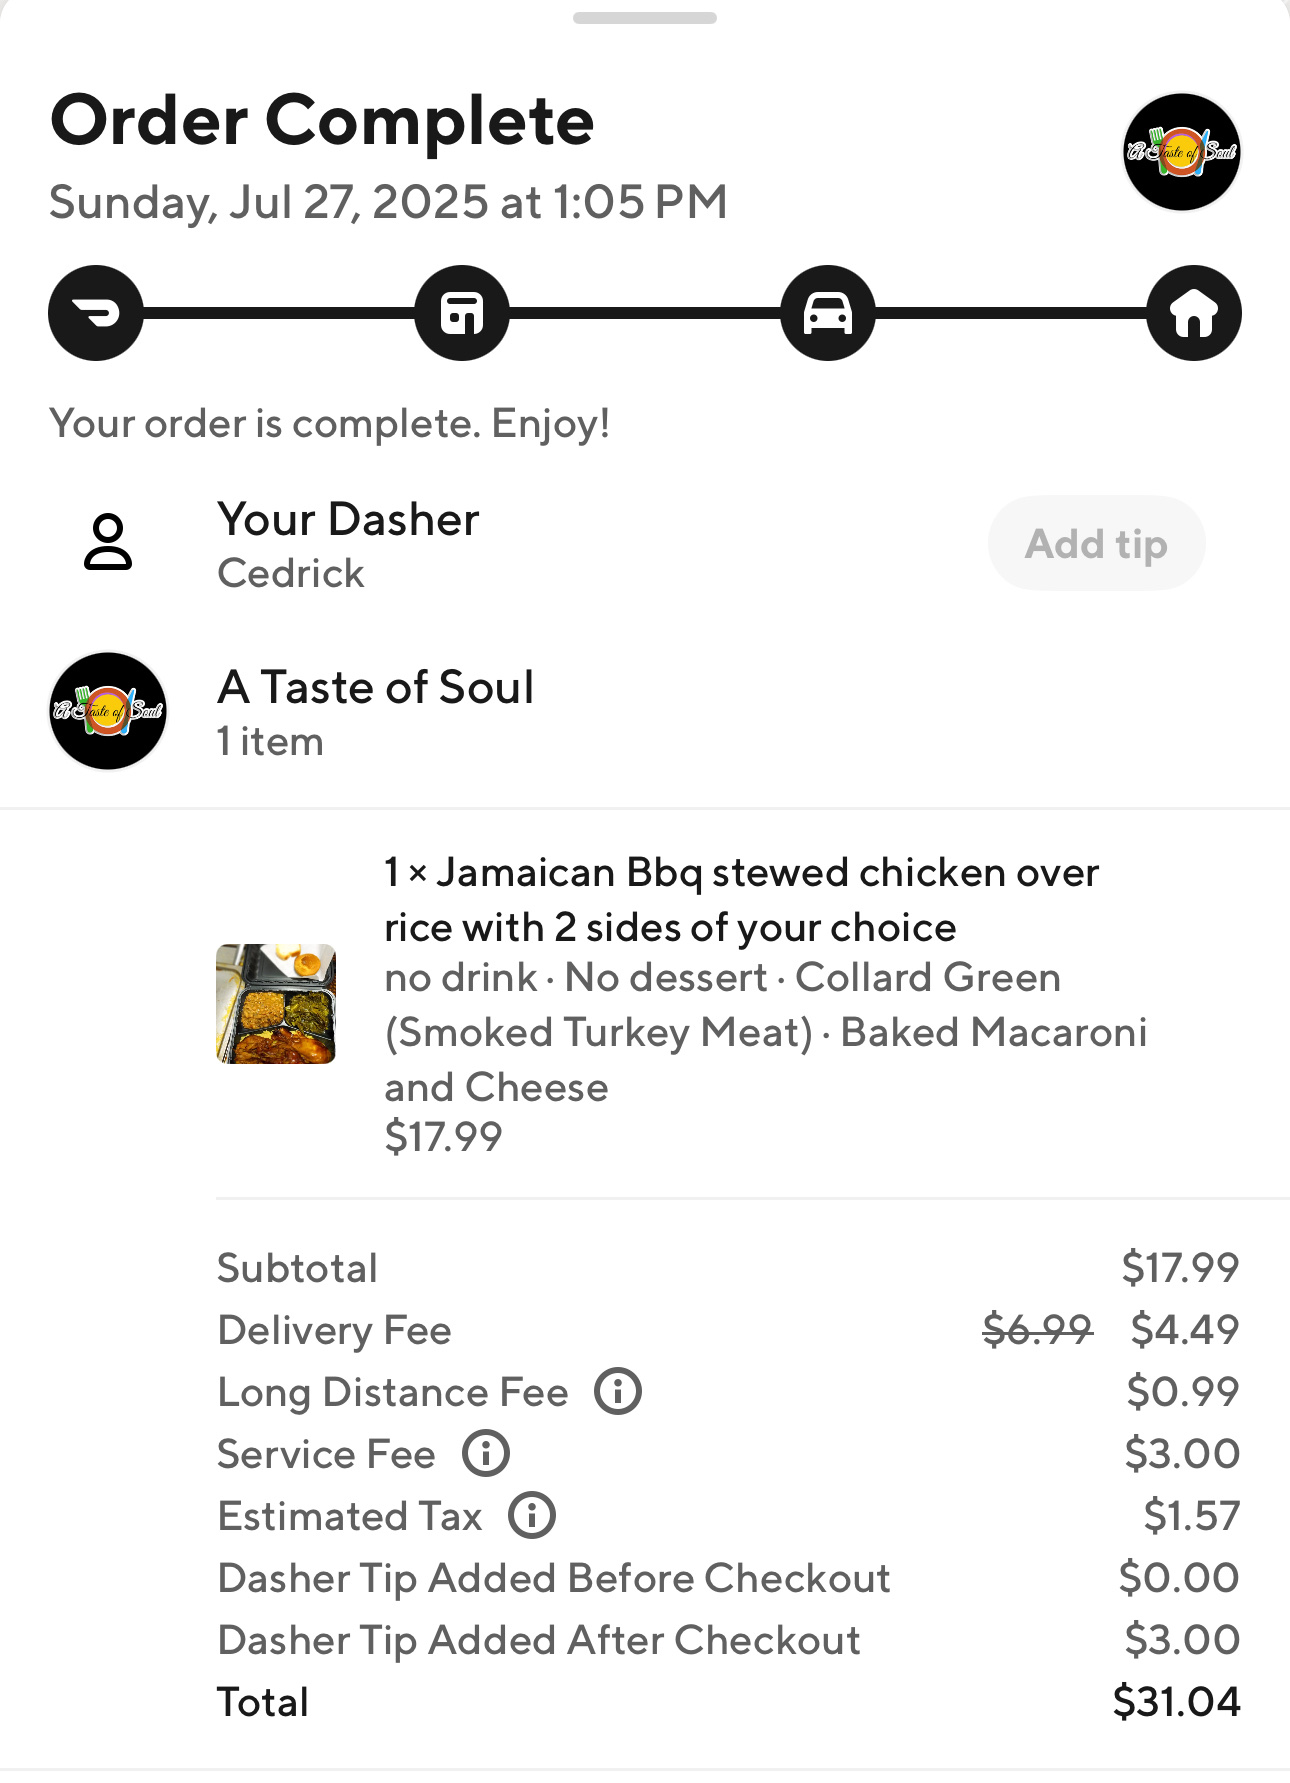Tap the 1 item count text
The height and width of the screenshot is (1783, 1290).
pyautogui.click(x=270, y=742)
